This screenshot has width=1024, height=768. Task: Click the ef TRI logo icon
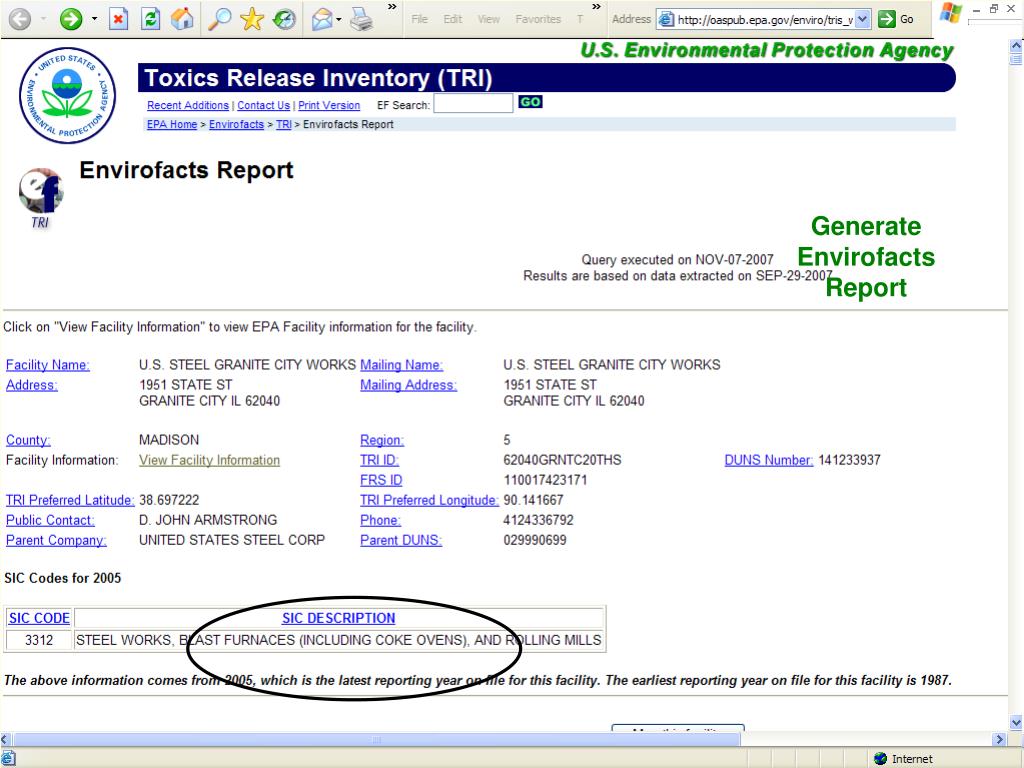(41, 198)
